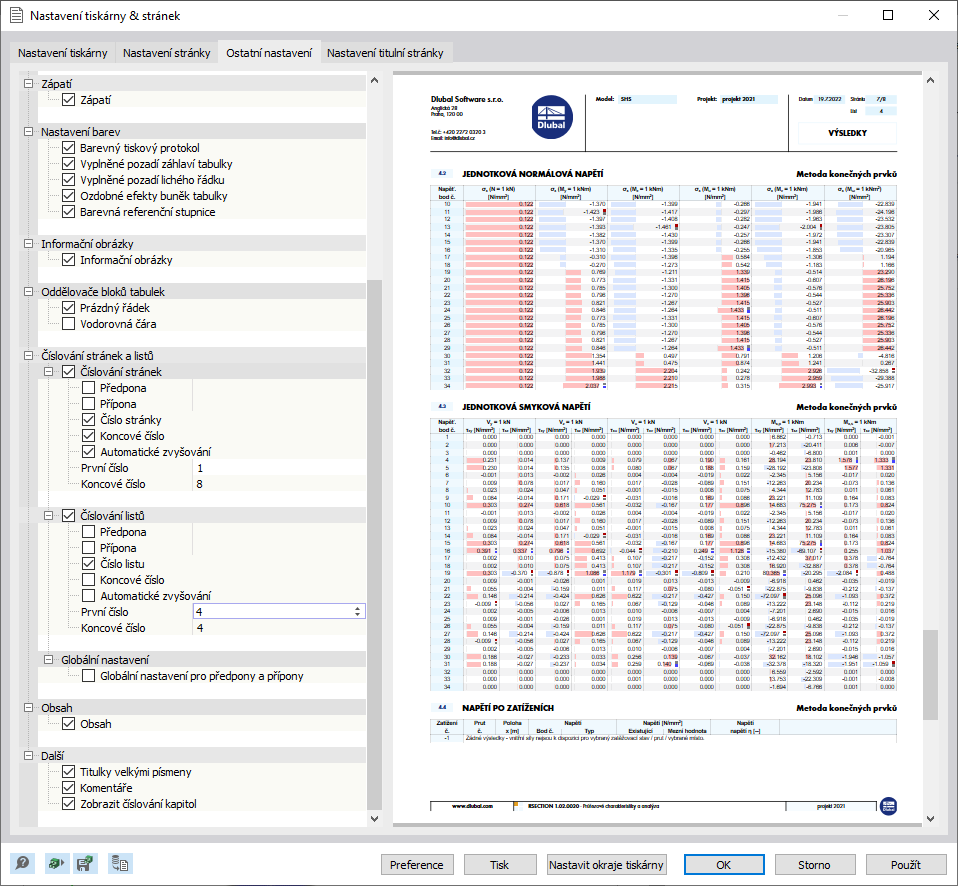
Task: Collapse Číslování stránek a listů section
Action: (28, 355)
